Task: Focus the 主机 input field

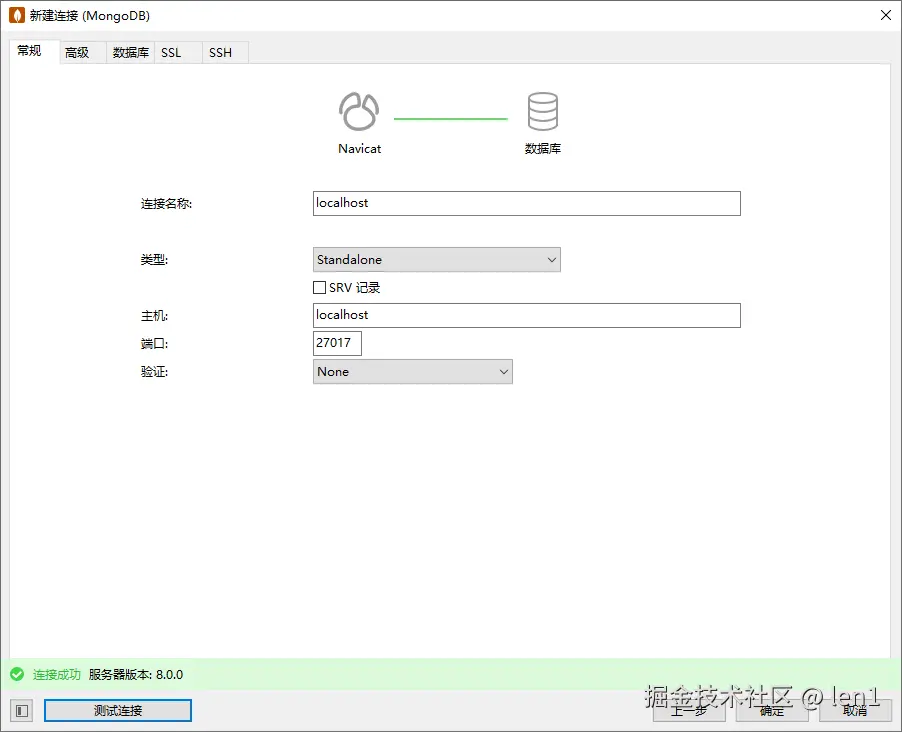Action: pyautogui.click(x=526, y=315)
